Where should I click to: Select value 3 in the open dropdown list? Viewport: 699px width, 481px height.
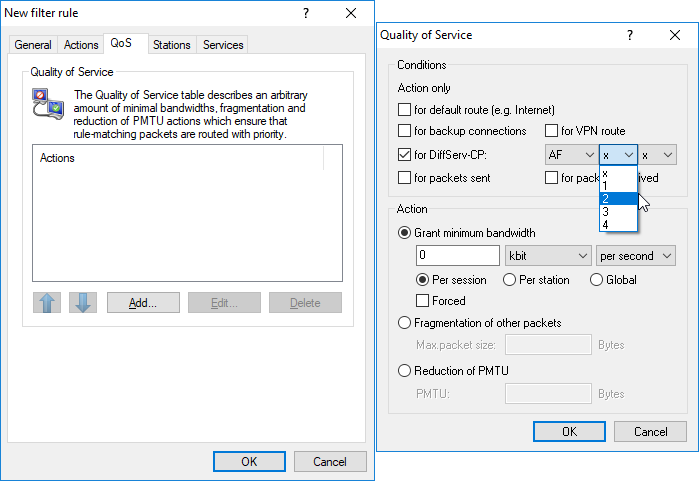coord(606,211)
